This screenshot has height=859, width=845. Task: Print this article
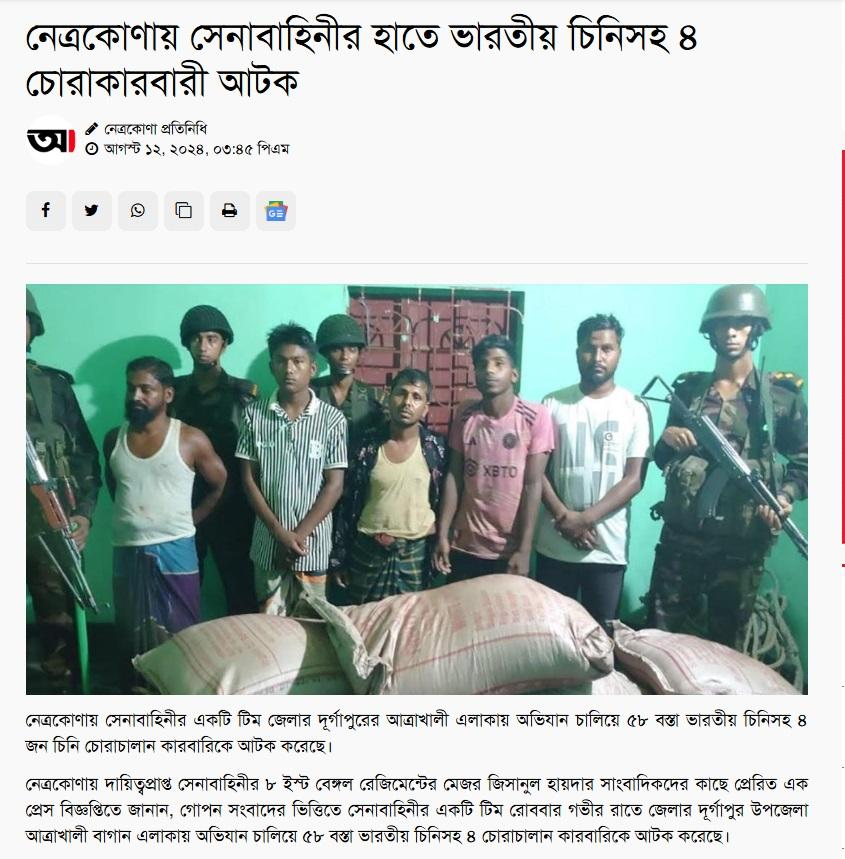pos(230,210)
